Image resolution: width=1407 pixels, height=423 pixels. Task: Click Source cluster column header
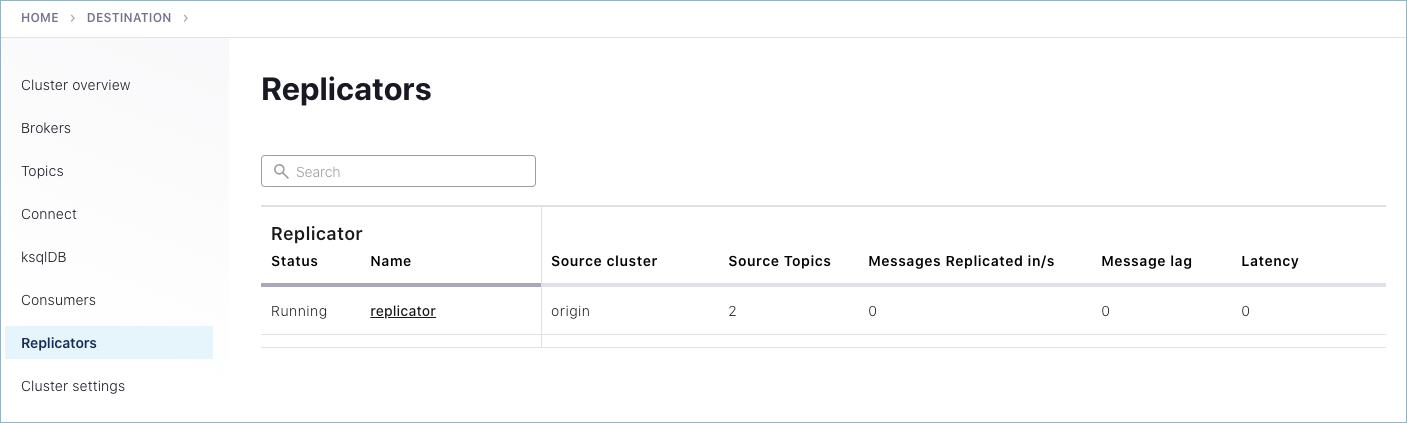[604, 261]
